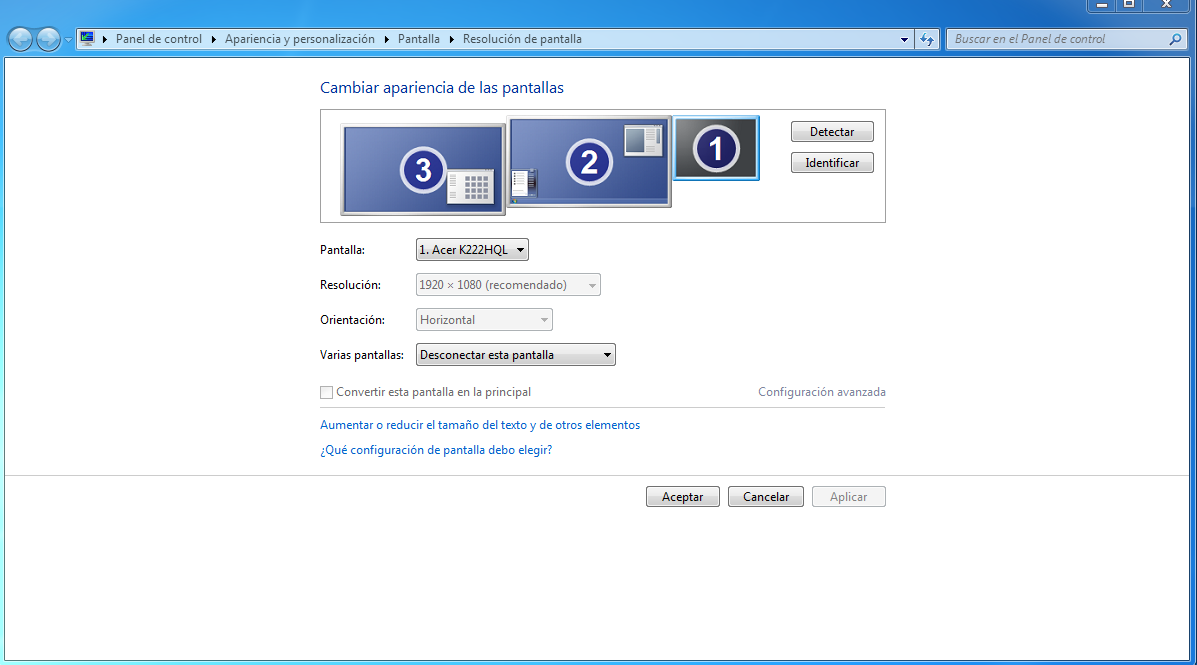Expand arrow after Pantalla breadcrumb

[x=451, y=39]
